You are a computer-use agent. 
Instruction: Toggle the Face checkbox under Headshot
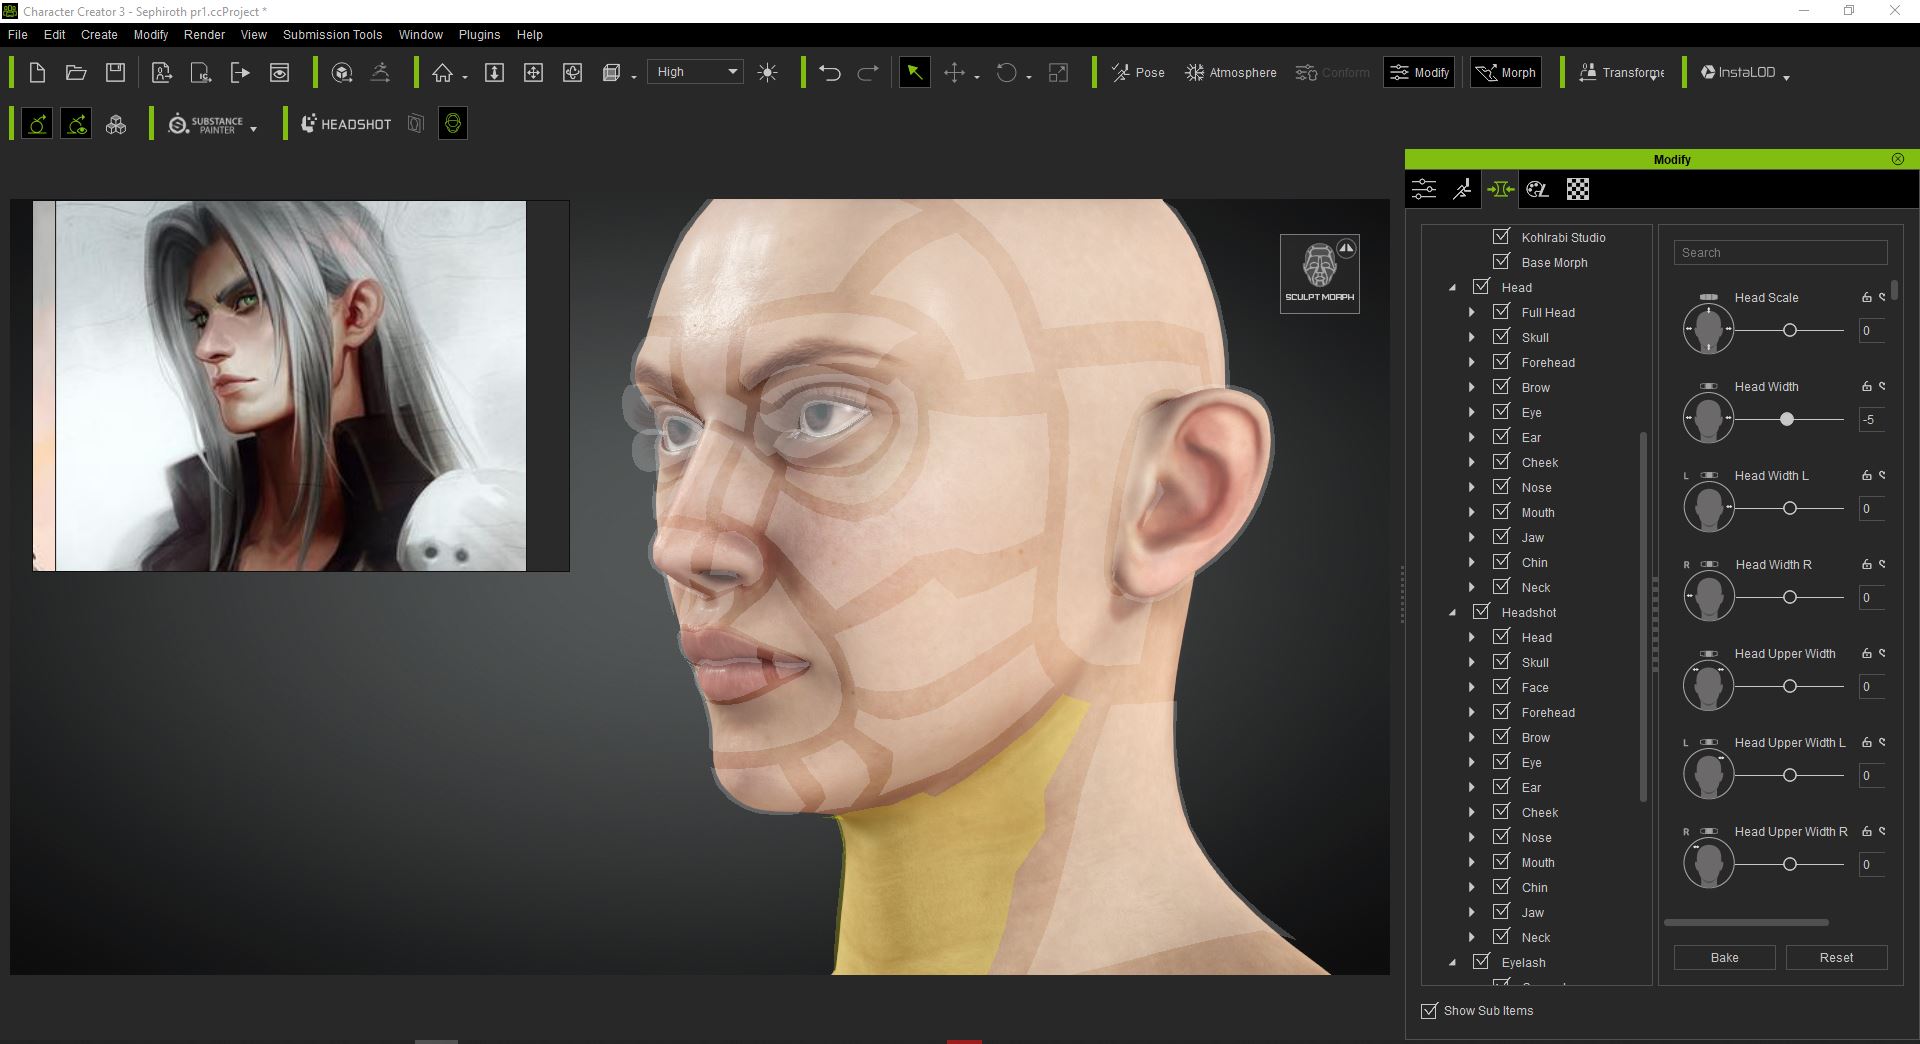(x=1501, y=686)
